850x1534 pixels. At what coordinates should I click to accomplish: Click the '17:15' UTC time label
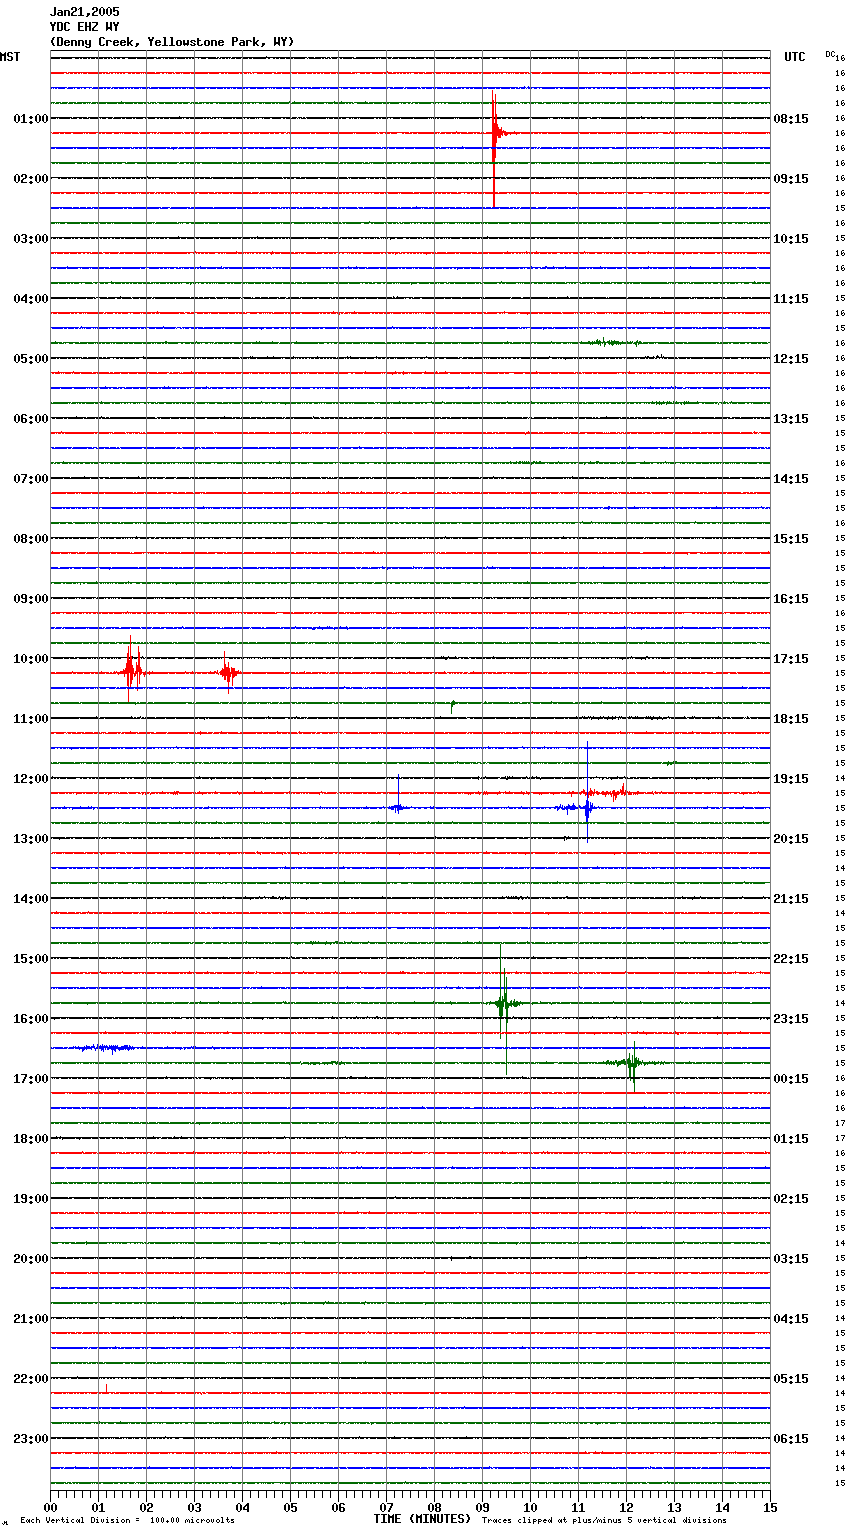(791, 659)
